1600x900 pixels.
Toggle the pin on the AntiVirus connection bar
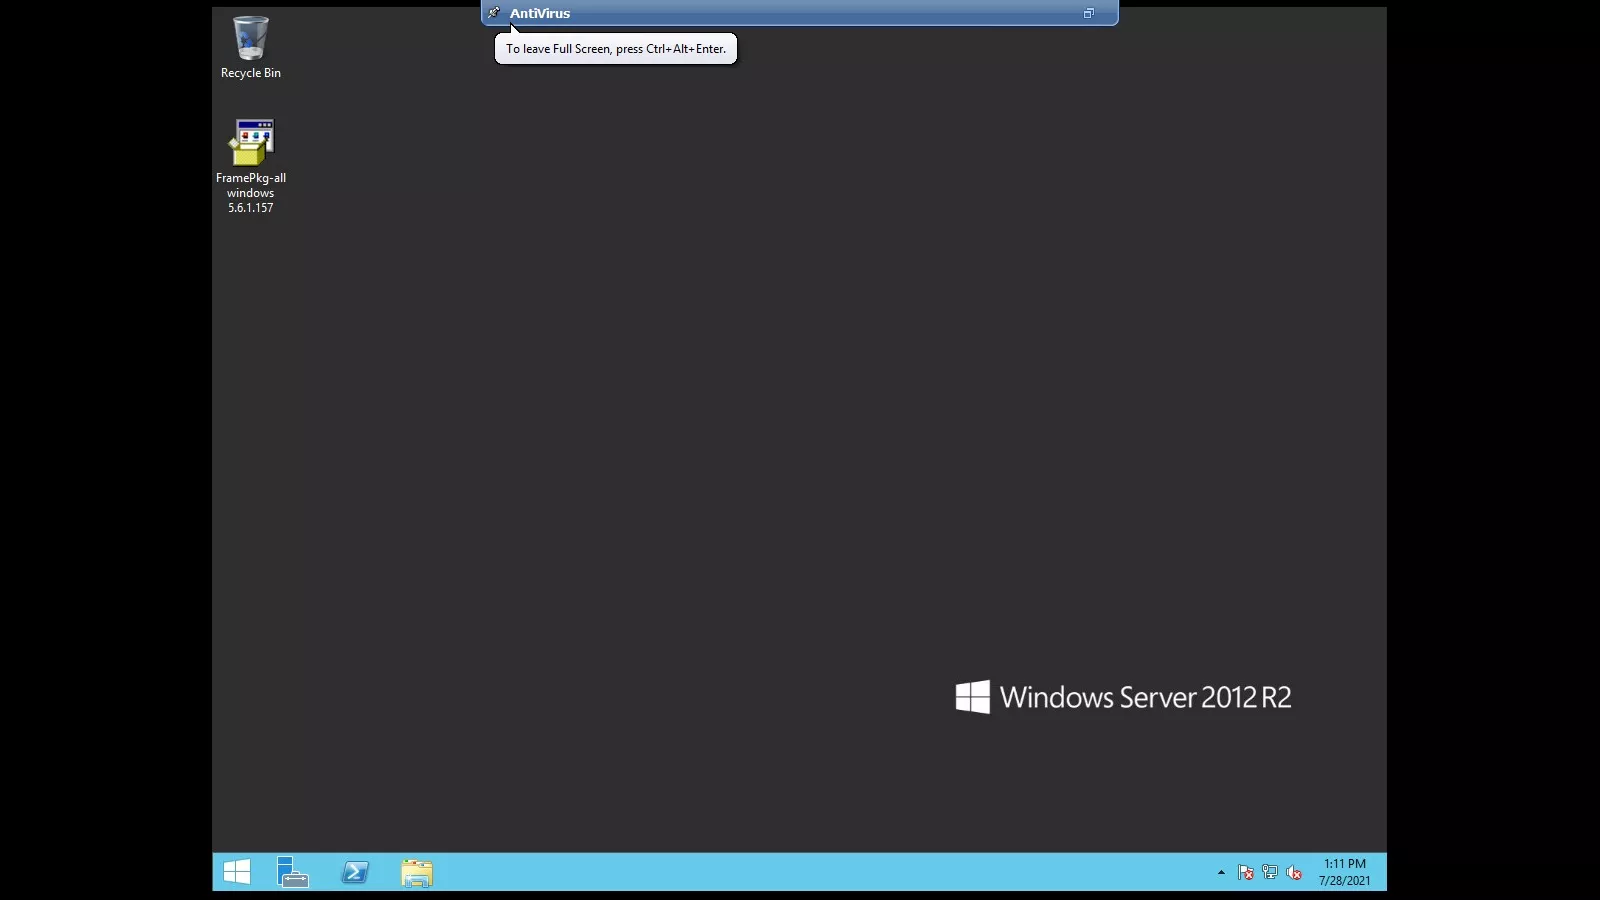point(494,13)
